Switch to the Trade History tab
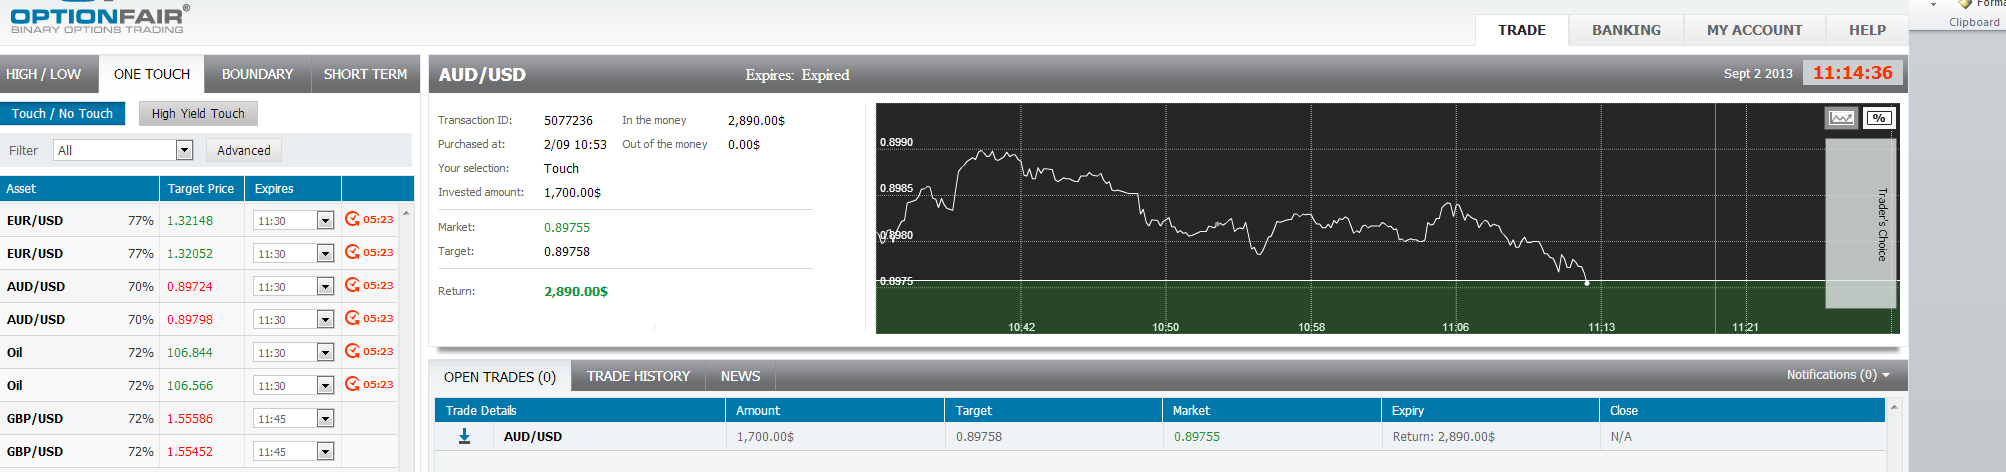Image resolution: width=2006 pixels, height=472 pixels. pyautogui.click(x=638, y=376)
